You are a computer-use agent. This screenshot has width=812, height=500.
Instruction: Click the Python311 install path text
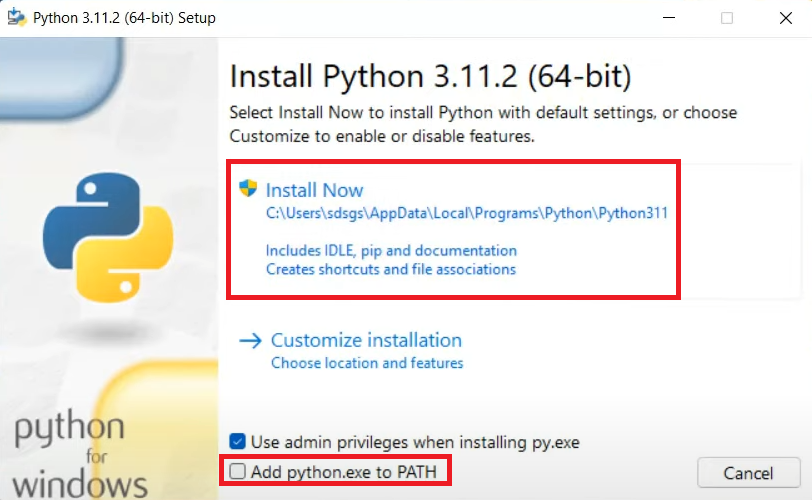click(x=466, y=212)
